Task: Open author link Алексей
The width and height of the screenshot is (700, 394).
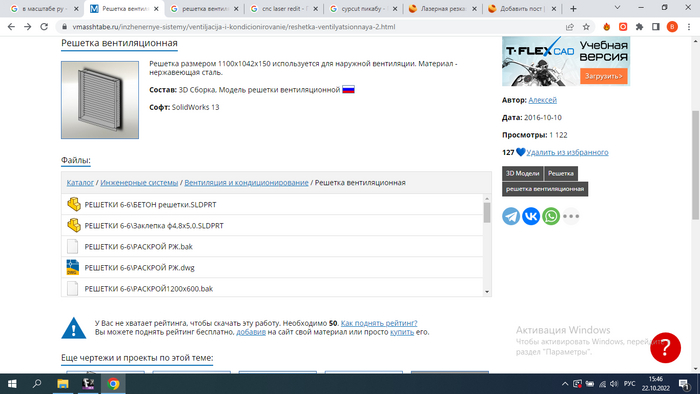Action: (542, 100)
